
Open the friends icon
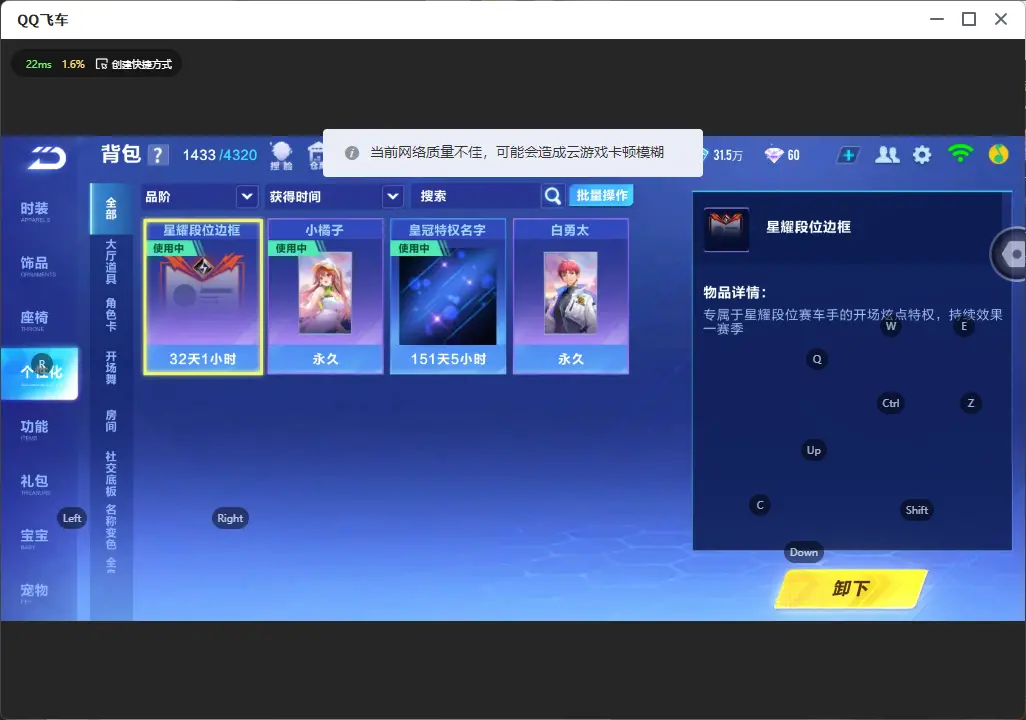(x=887, y=154)
